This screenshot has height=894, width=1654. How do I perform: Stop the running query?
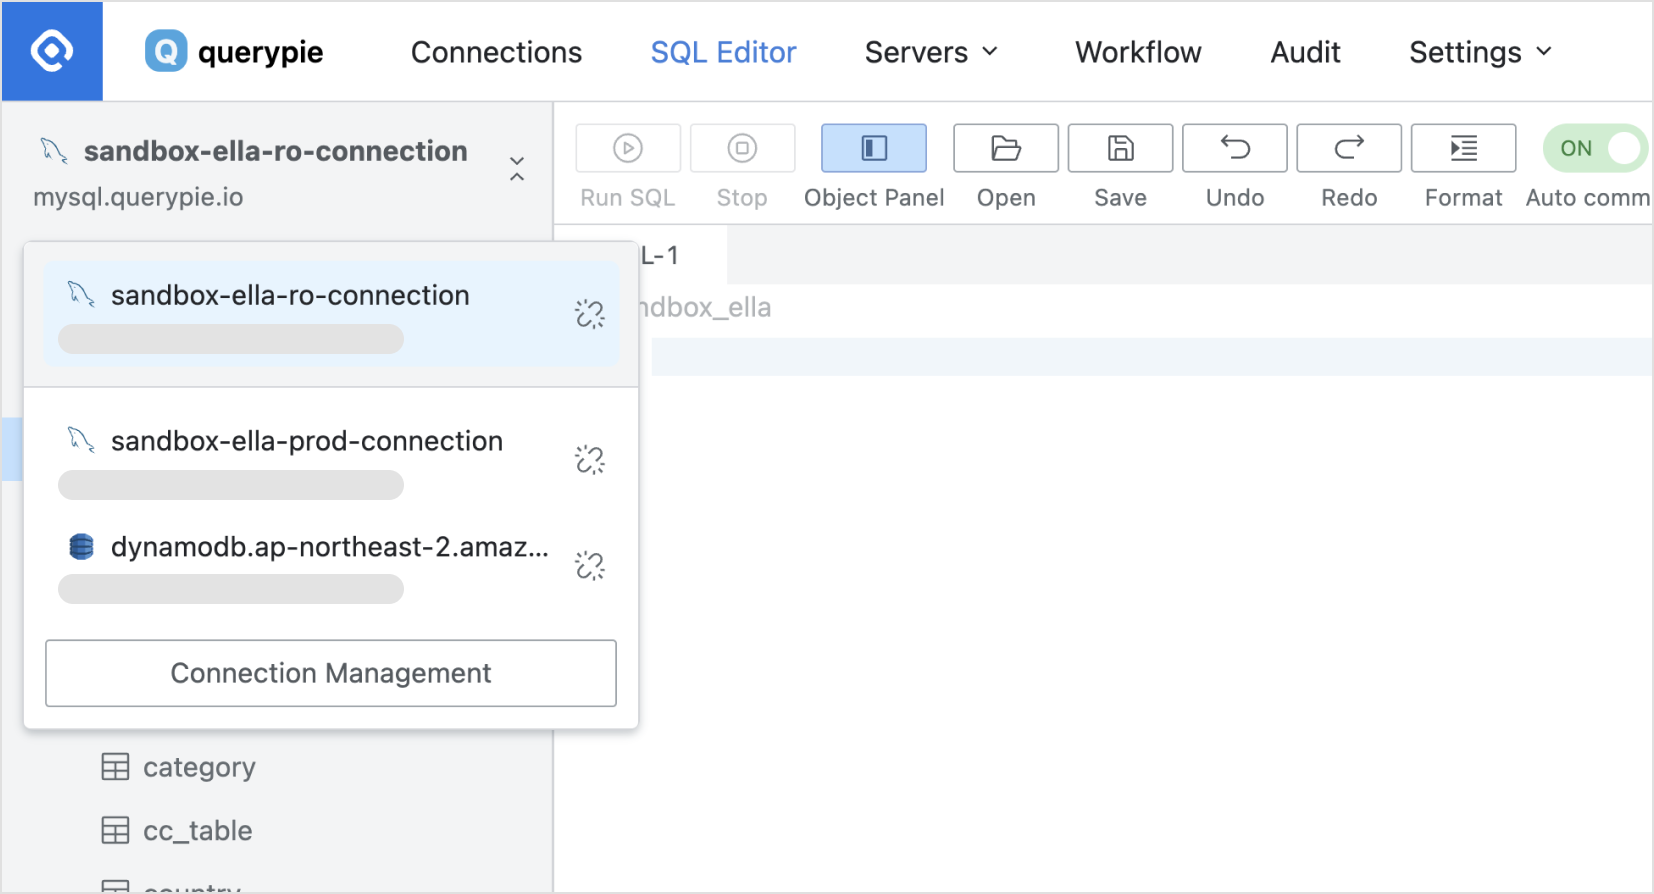[742, 148]
